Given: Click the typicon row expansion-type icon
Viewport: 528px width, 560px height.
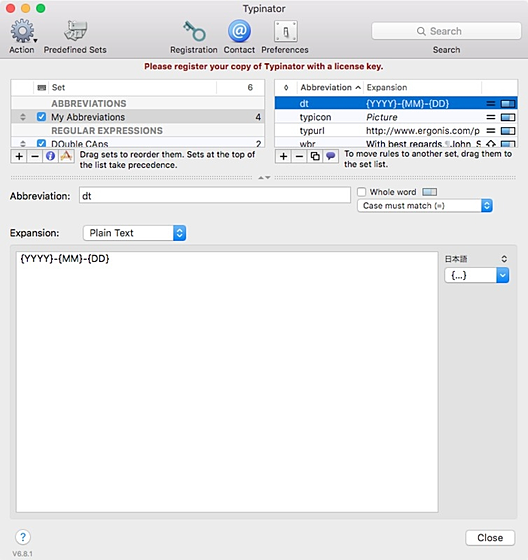Looking at the screenshot, I should click(x=508, y=117).
